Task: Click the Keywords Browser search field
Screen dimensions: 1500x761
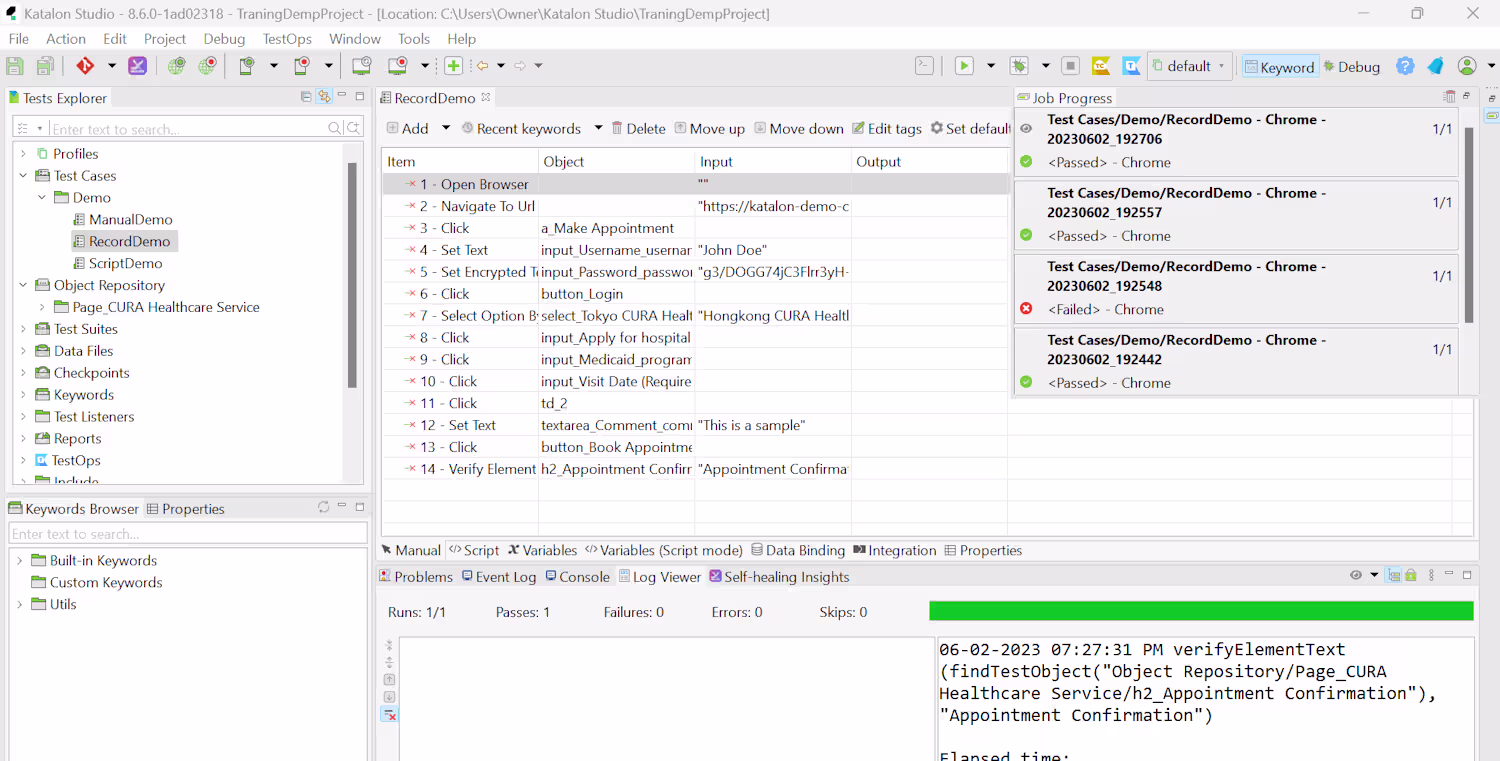Action: coord(188,534)
